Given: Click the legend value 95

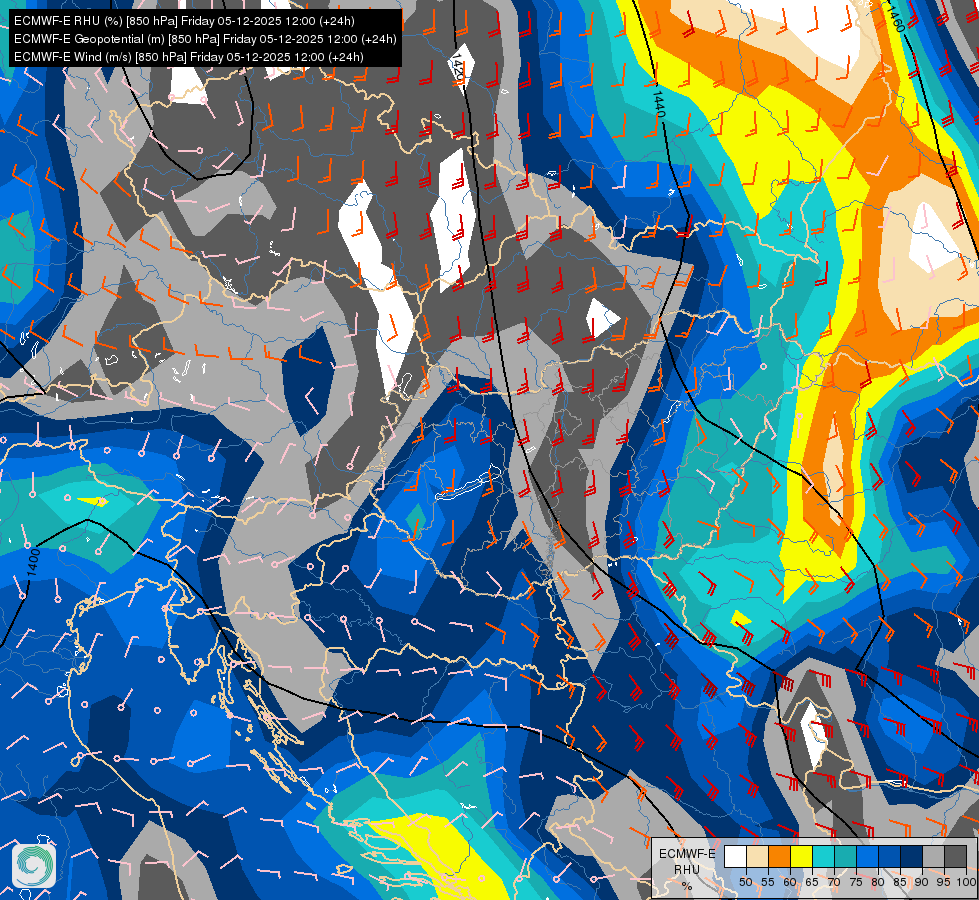Looking at the screenshot, I should point(944,882).
